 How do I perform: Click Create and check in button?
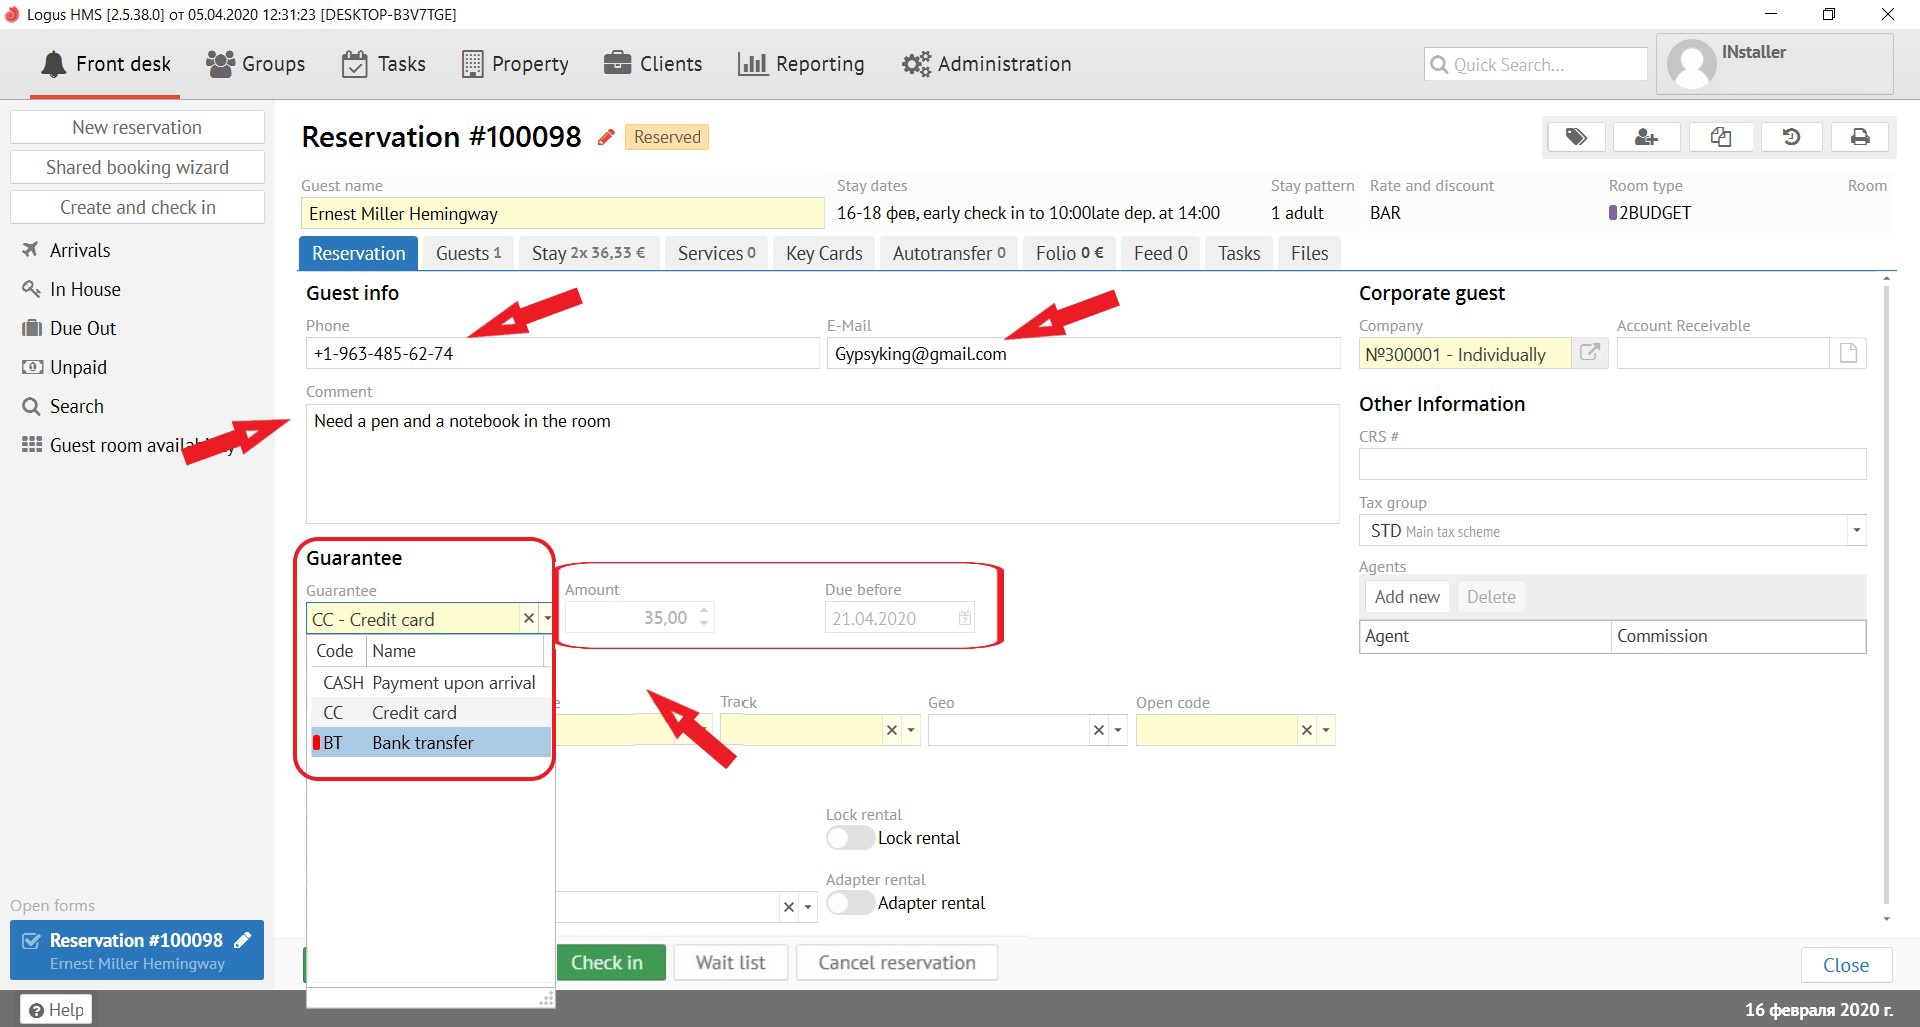(x=137, y=207)
